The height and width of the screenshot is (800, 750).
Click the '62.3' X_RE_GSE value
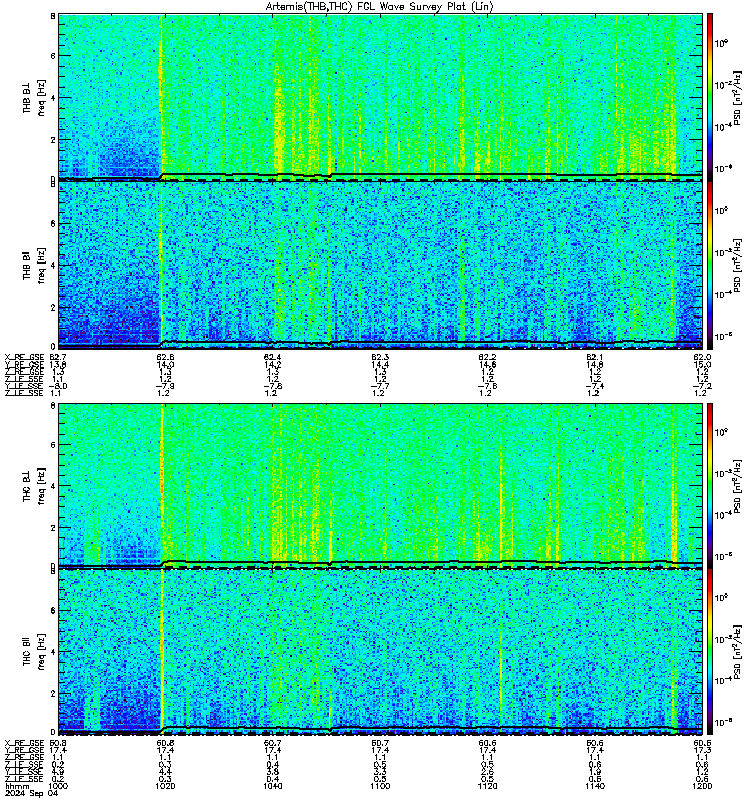[x=380, y=357]
